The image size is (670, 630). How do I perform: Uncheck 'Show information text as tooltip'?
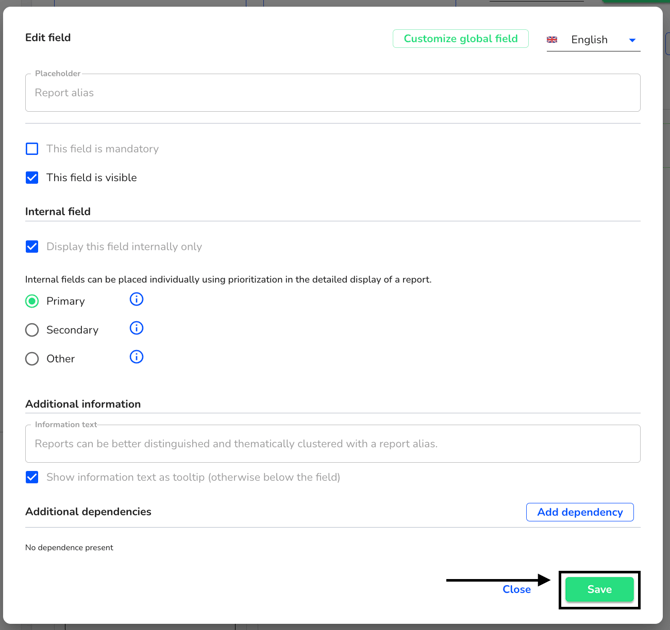click(32, 478)
